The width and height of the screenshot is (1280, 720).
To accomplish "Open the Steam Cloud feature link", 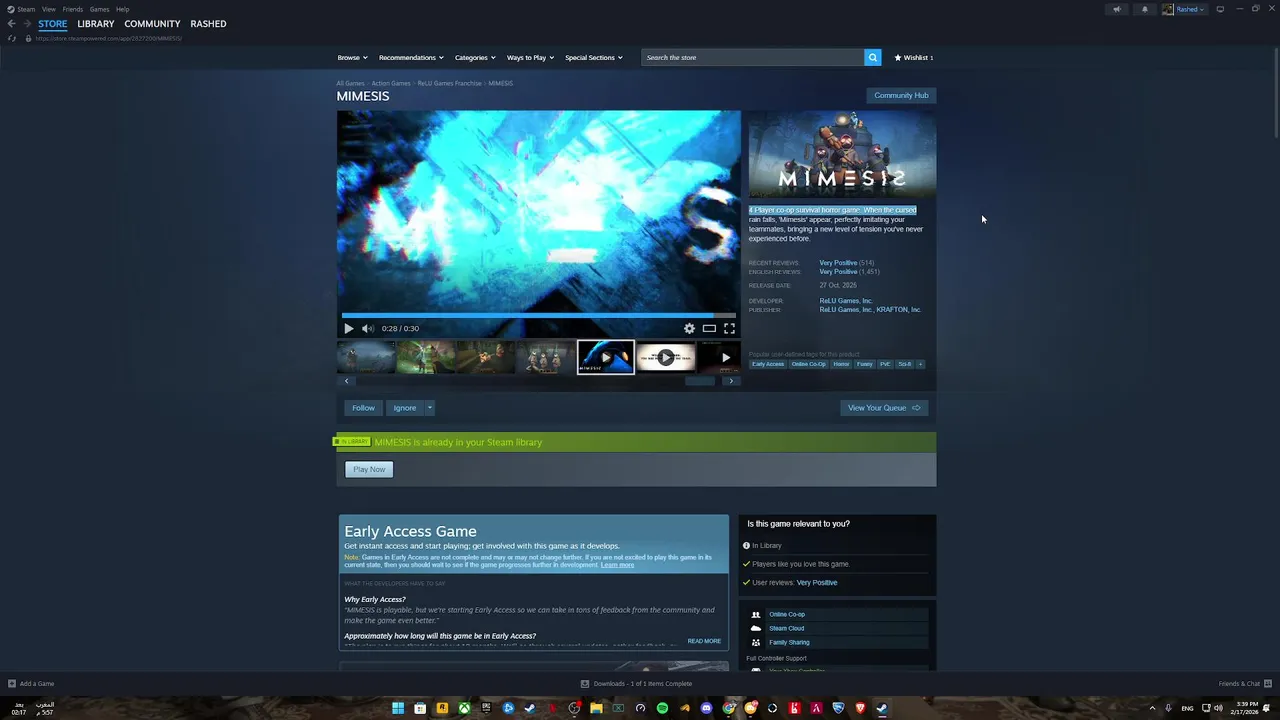I will click(x=786, y=628).
